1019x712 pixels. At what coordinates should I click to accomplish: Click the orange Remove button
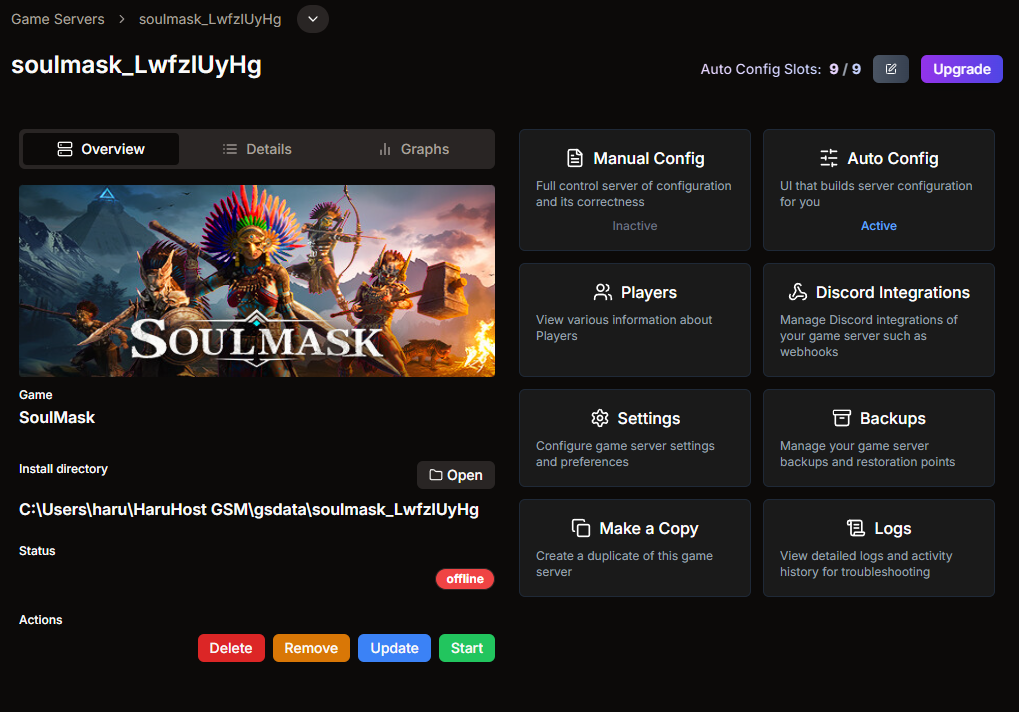coord(311,648)
